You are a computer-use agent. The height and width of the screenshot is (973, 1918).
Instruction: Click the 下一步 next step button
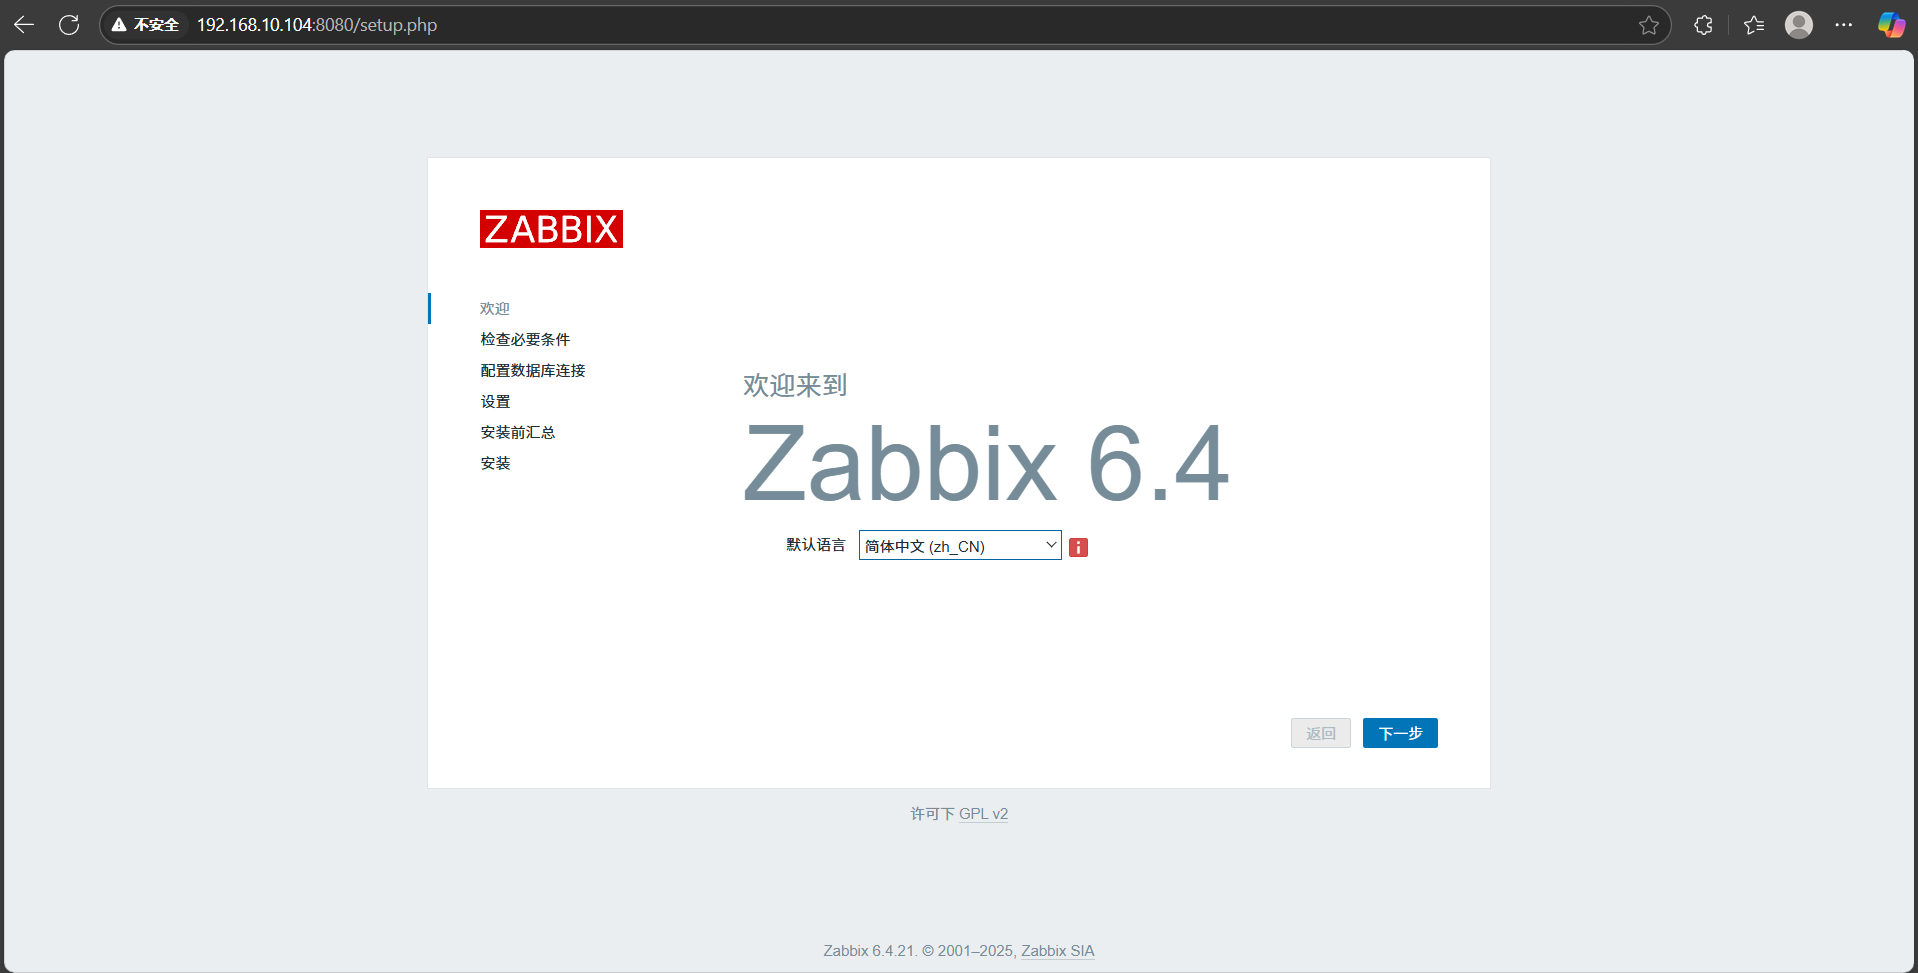[1400, 733]
